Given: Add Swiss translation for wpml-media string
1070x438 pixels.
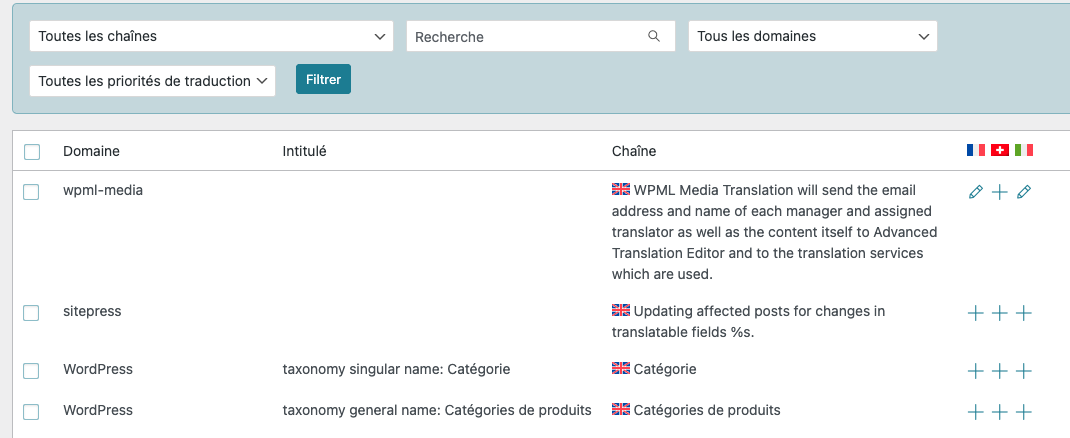Looking at the screenshot, I should (x=999, y=192).
